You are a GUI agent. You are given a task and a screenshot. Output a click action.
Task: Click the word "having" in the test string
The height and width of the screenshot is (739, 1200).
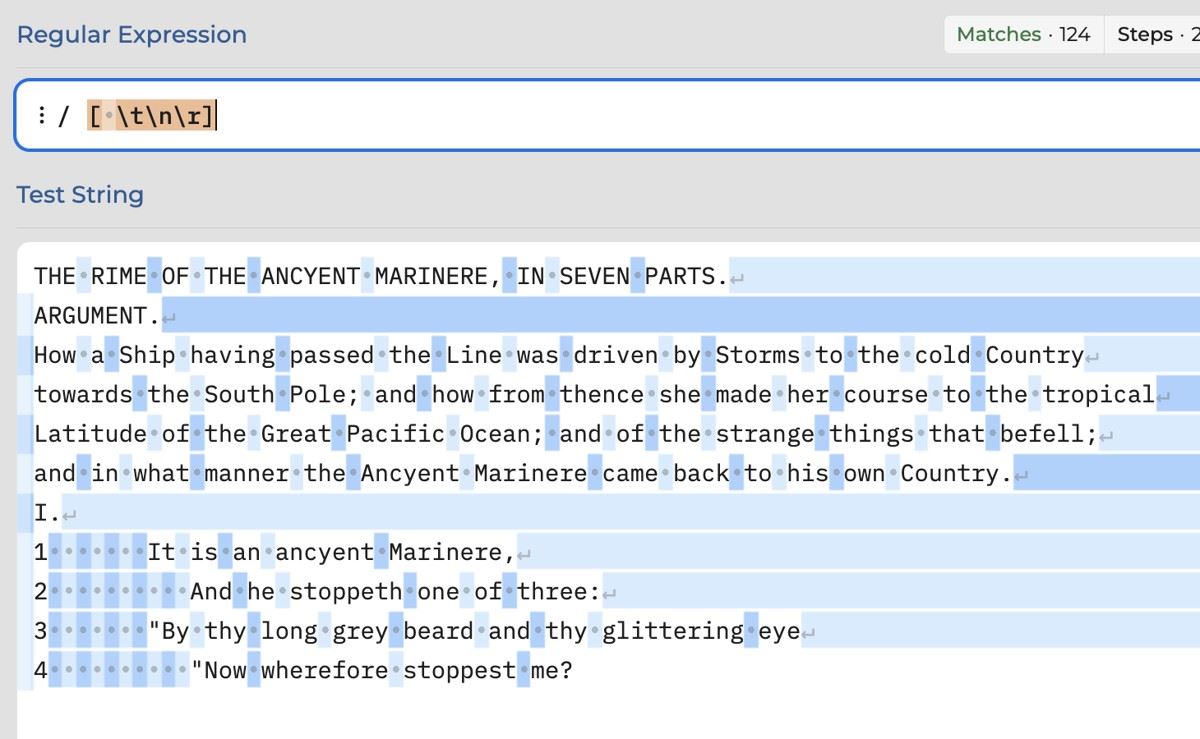[x=232, y=355]
